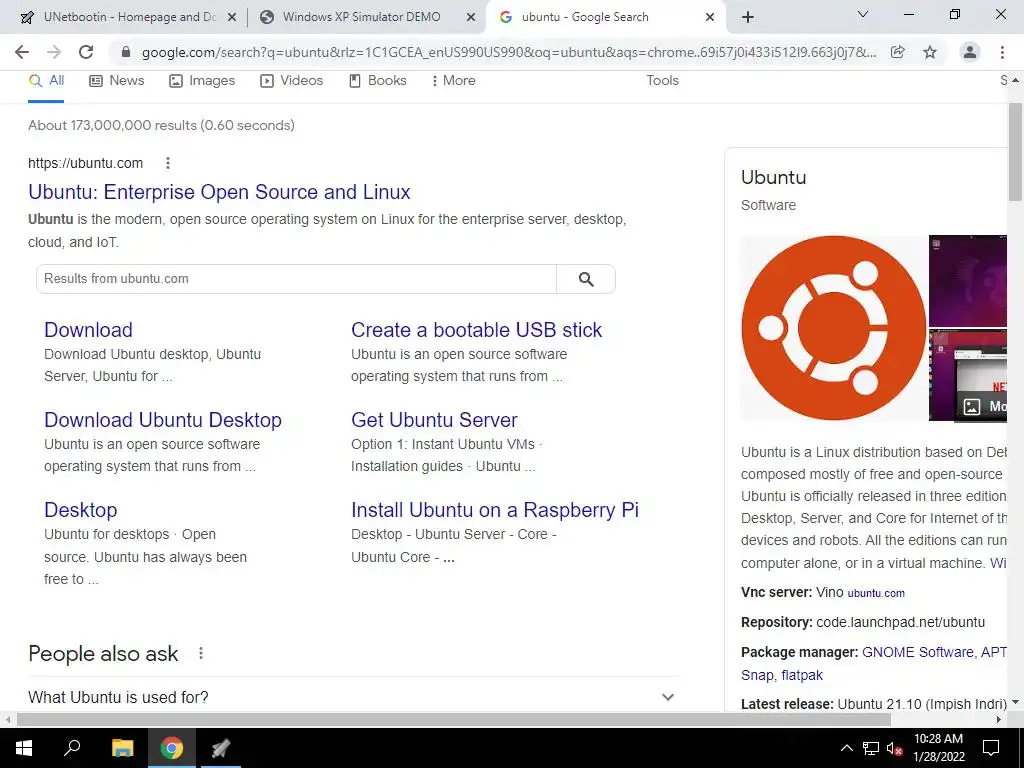Close the UNetbootin tab
This screenshot has height=768, width=1024.
(x=232, y=18)
